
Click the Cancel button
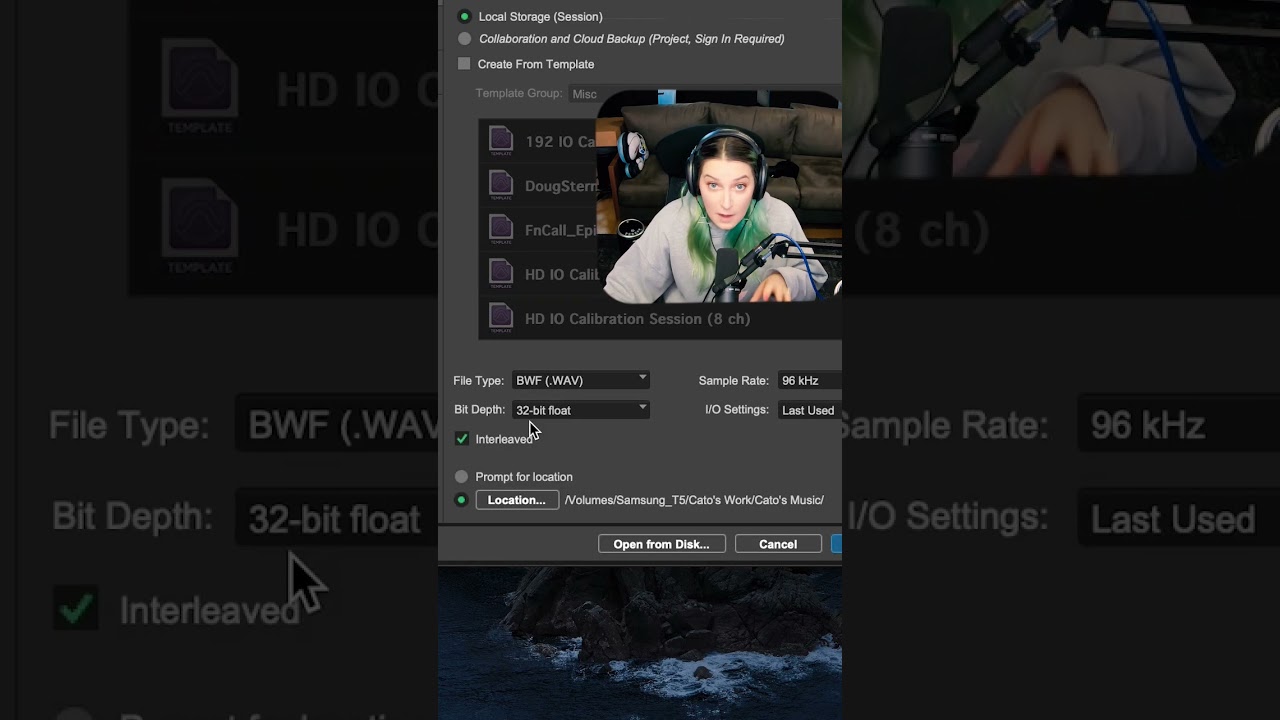[778, 544]
